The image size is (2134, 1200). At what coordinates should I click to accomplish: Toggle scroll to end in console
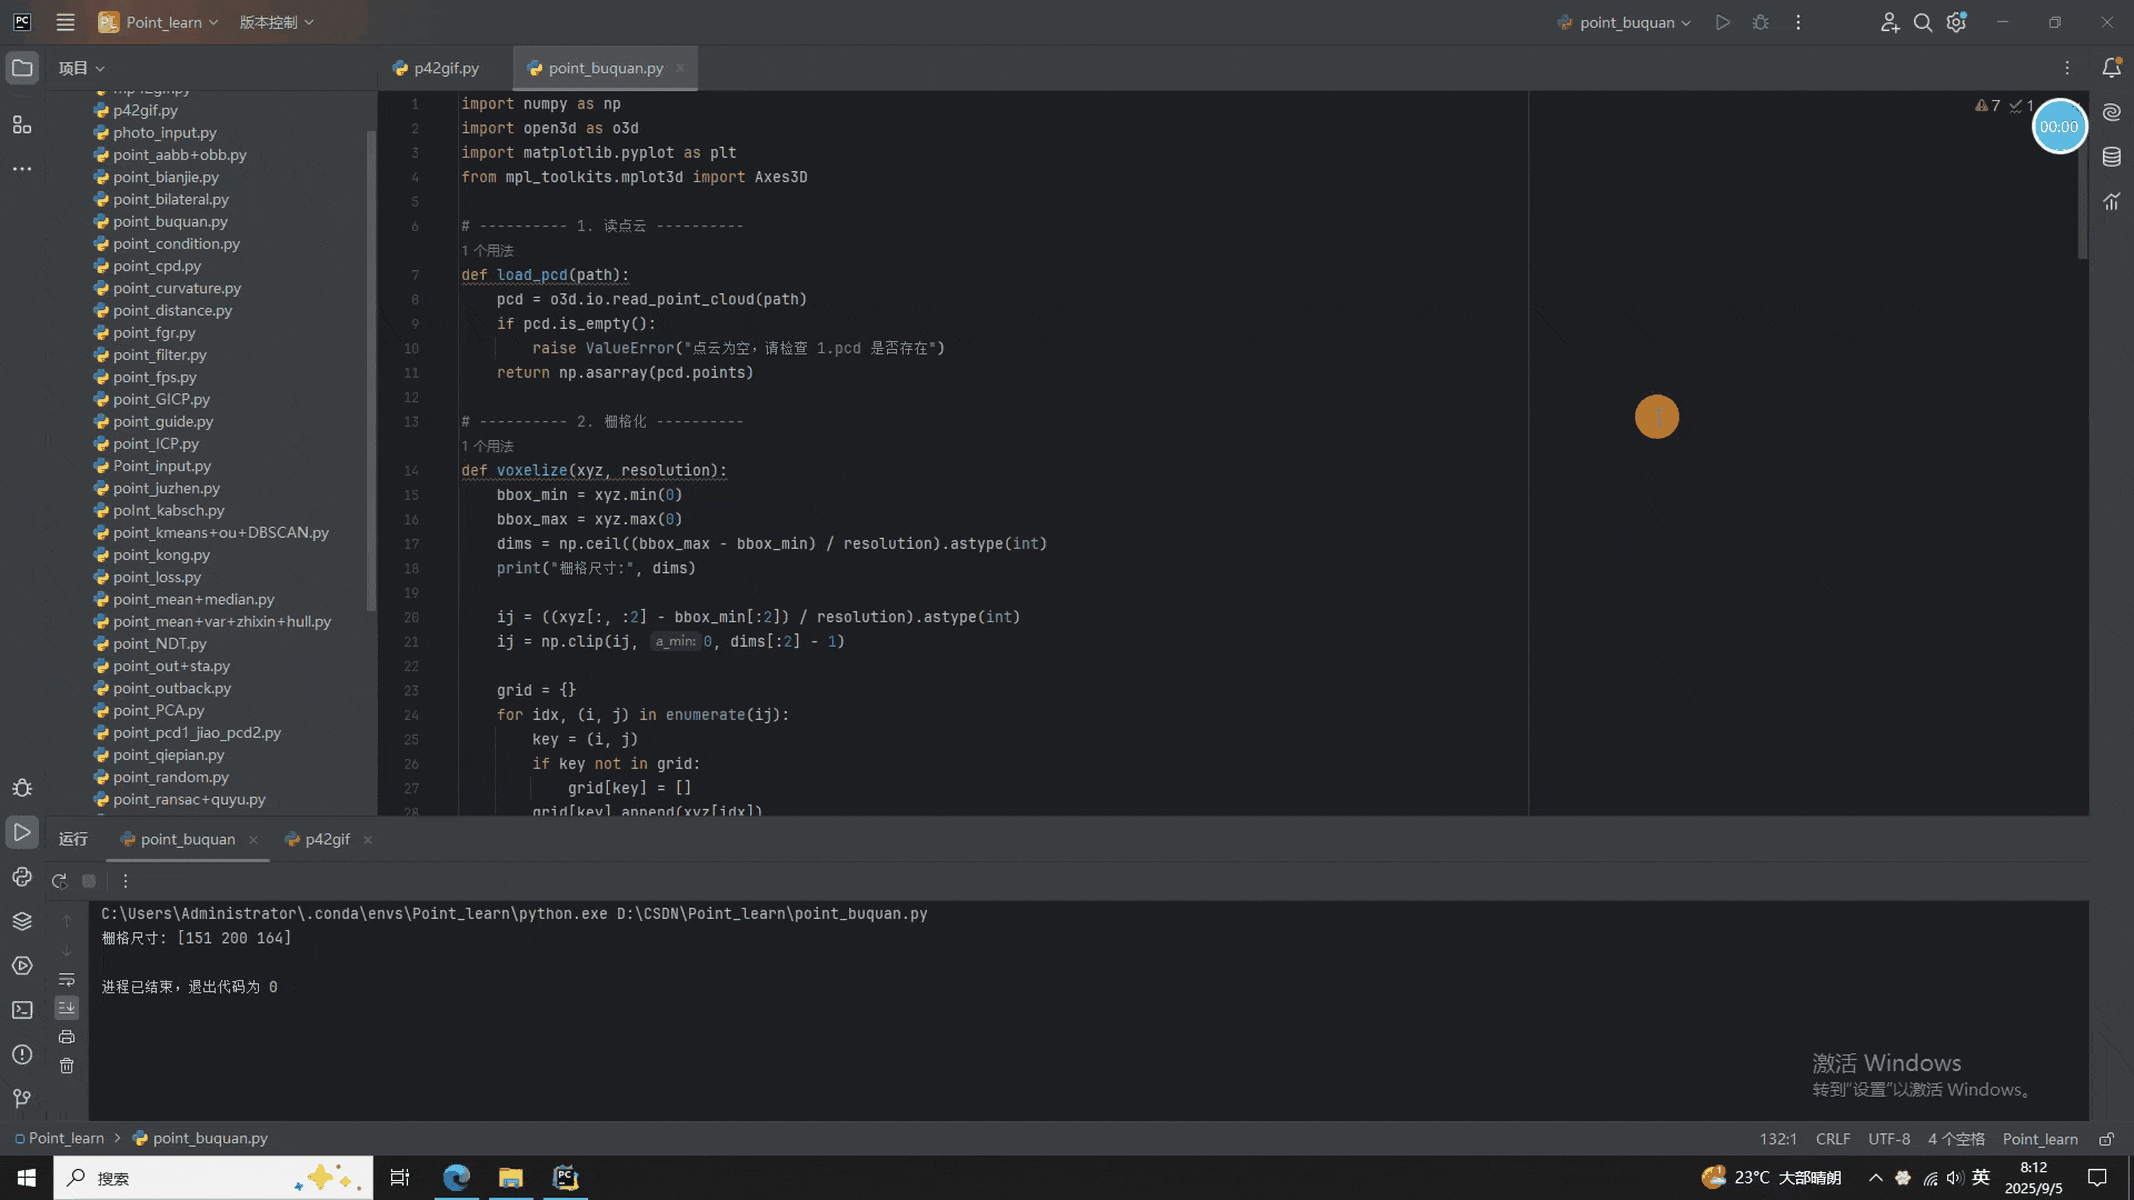(x=66, y=1008)
